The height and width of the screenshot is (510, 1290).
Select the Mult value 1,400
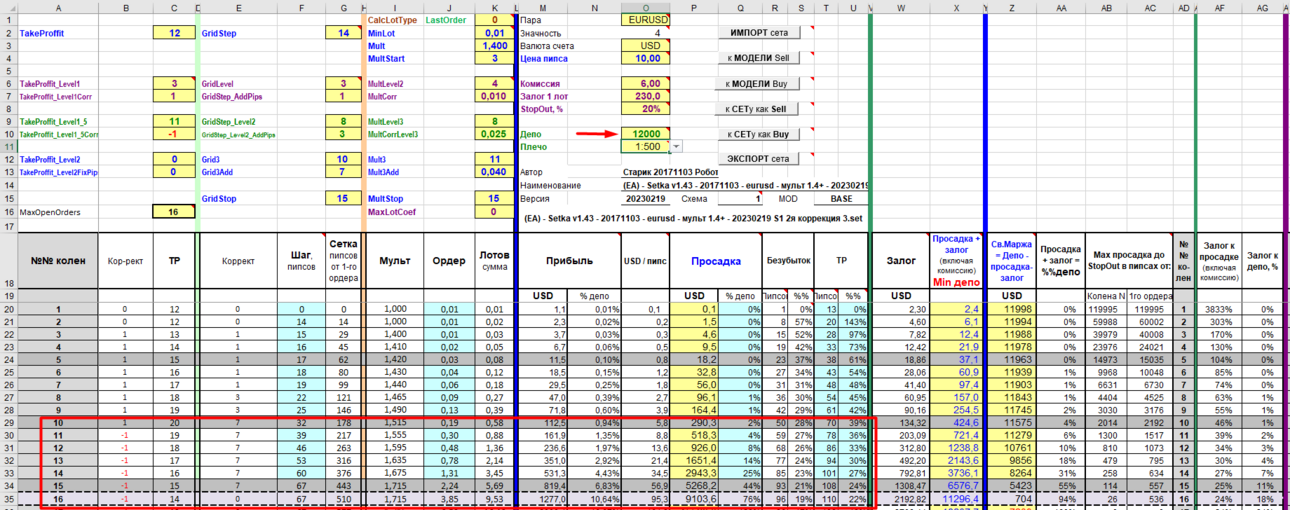493,46
